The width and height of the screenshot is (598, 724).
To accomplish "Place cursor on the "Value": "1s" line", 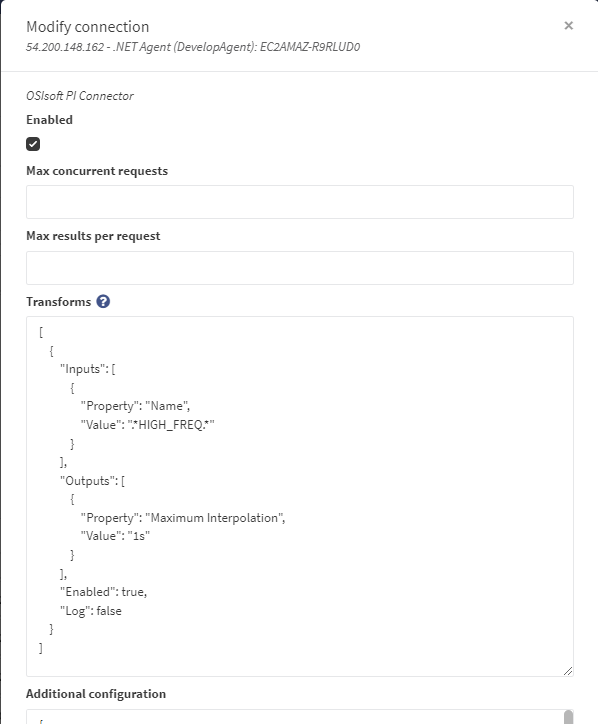I will (x=115, y=536).
